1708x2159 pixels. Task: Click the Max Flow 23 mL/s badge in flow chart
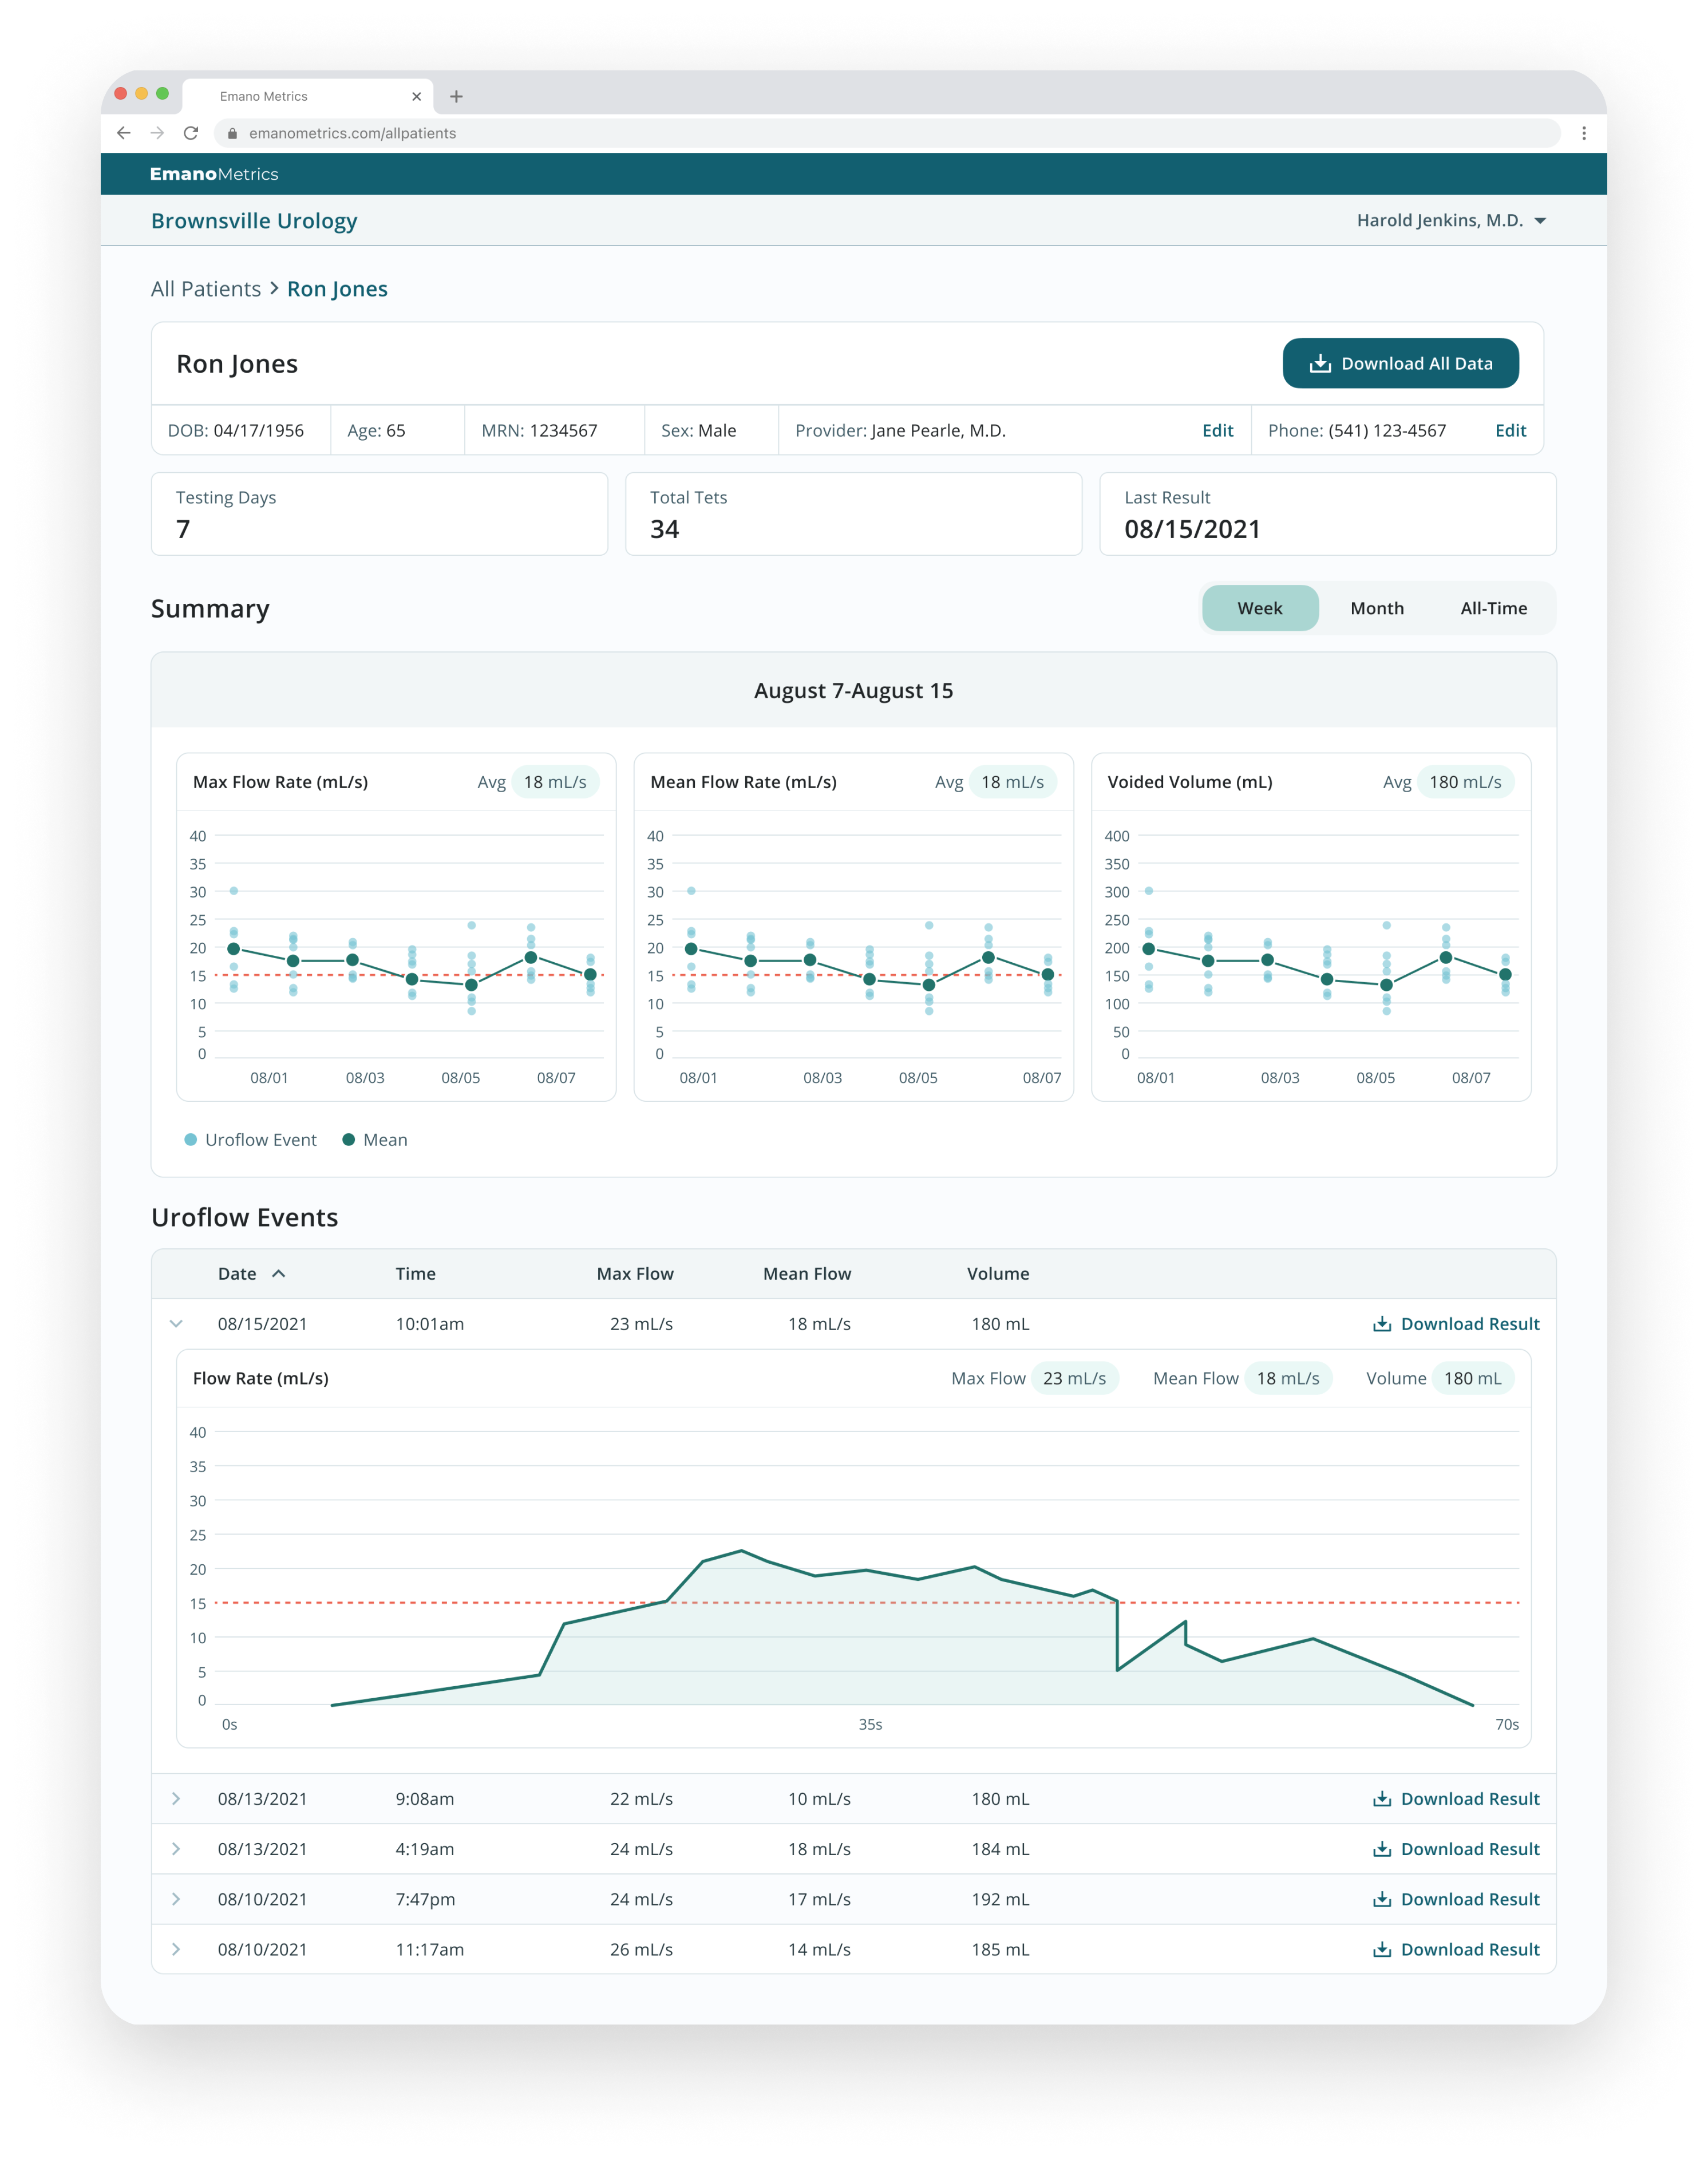coord(1074,1378)
